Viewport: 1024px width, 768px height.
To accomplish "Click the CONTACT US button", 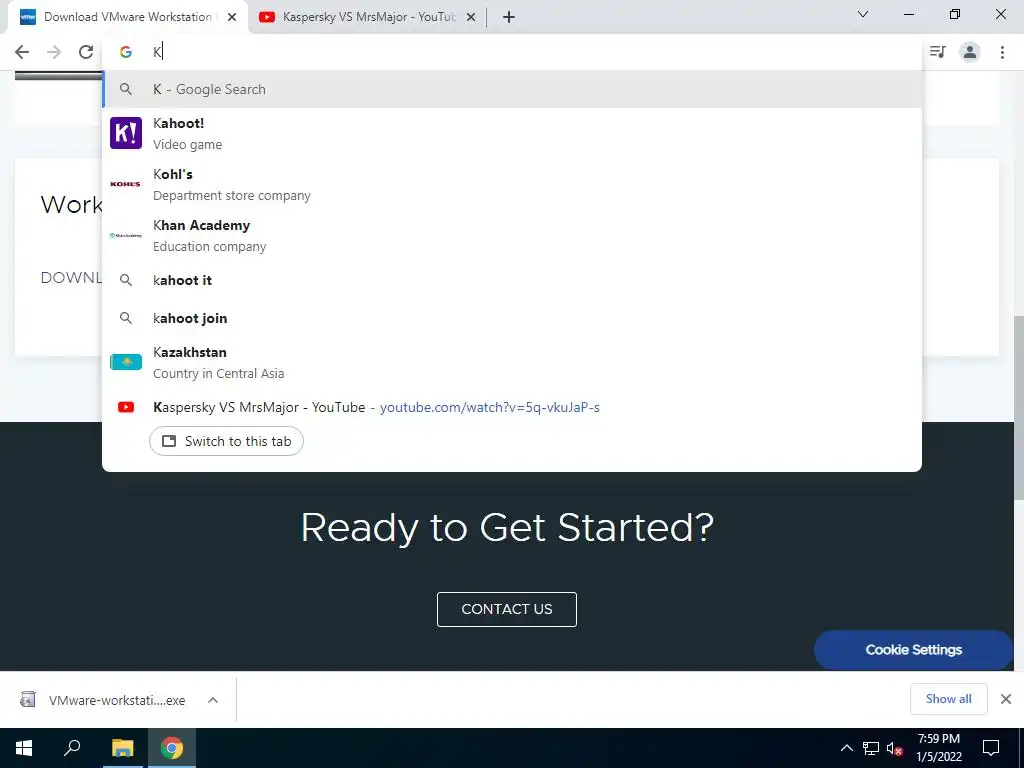I will click(507, 609).
